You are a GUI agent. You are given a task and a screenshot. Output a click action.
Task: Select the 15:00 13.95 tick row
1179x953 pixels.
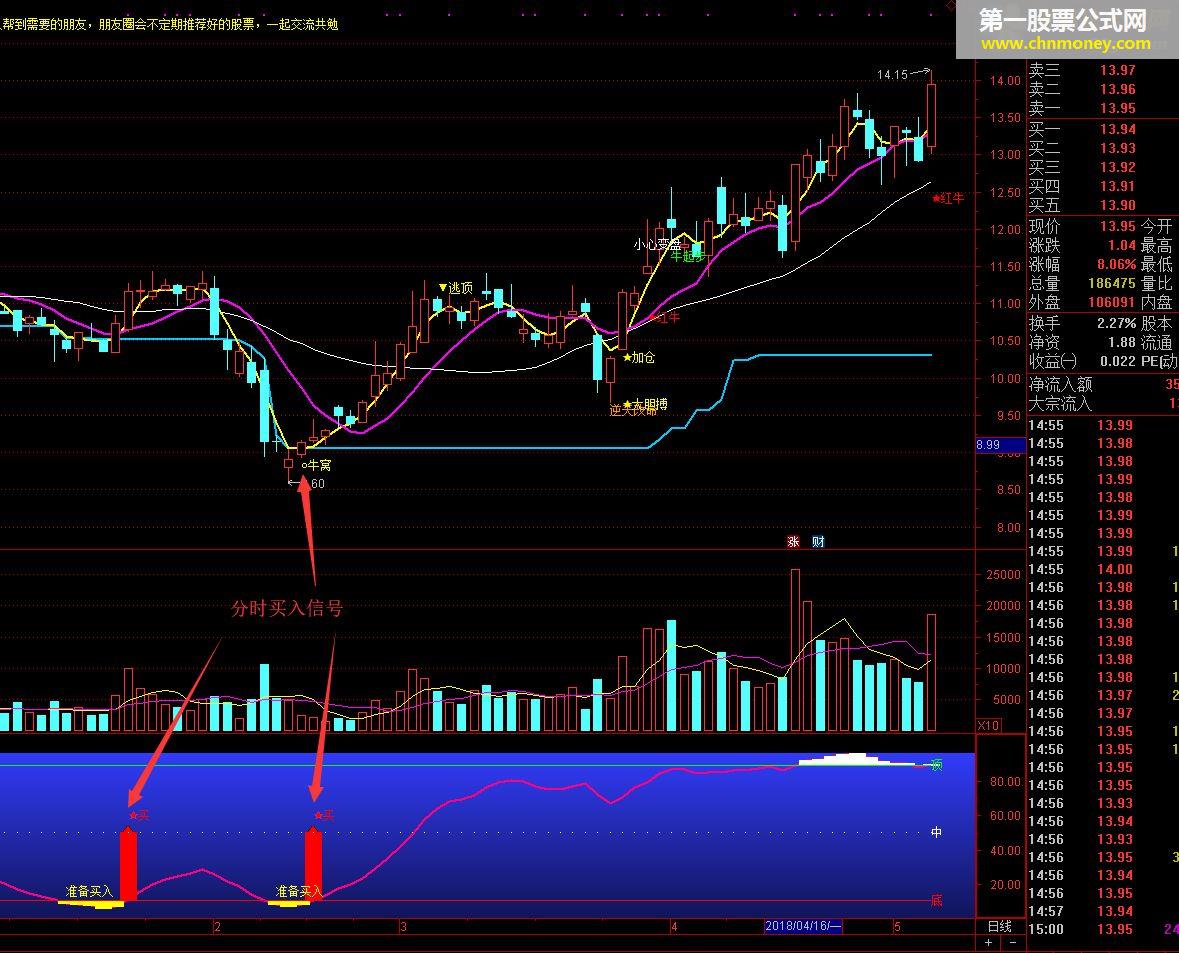[x=1103, y=929]
